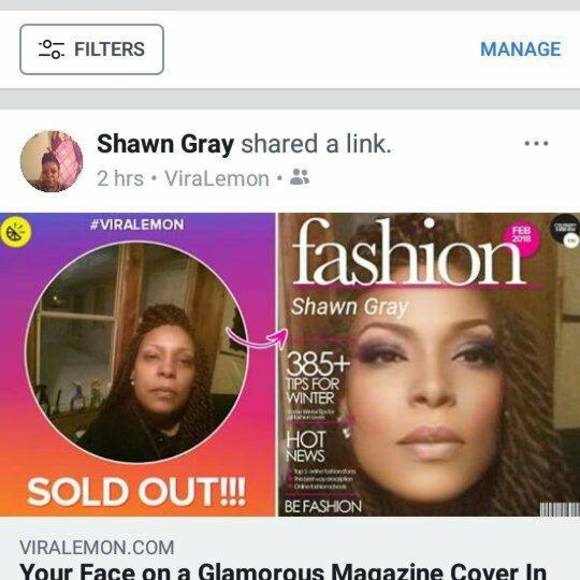The width and height of the screenshot is (580, 580).
Task: Click the 2 hrs post timestamp
Action: point(120,179)
